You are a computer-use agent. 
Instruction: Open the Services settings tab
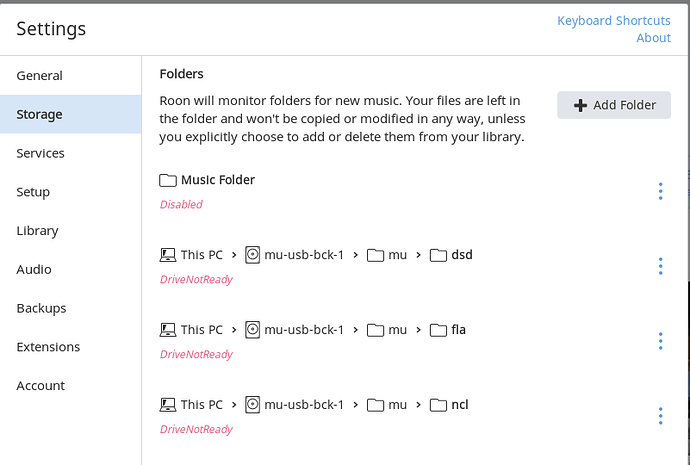[x=70, y=153]
